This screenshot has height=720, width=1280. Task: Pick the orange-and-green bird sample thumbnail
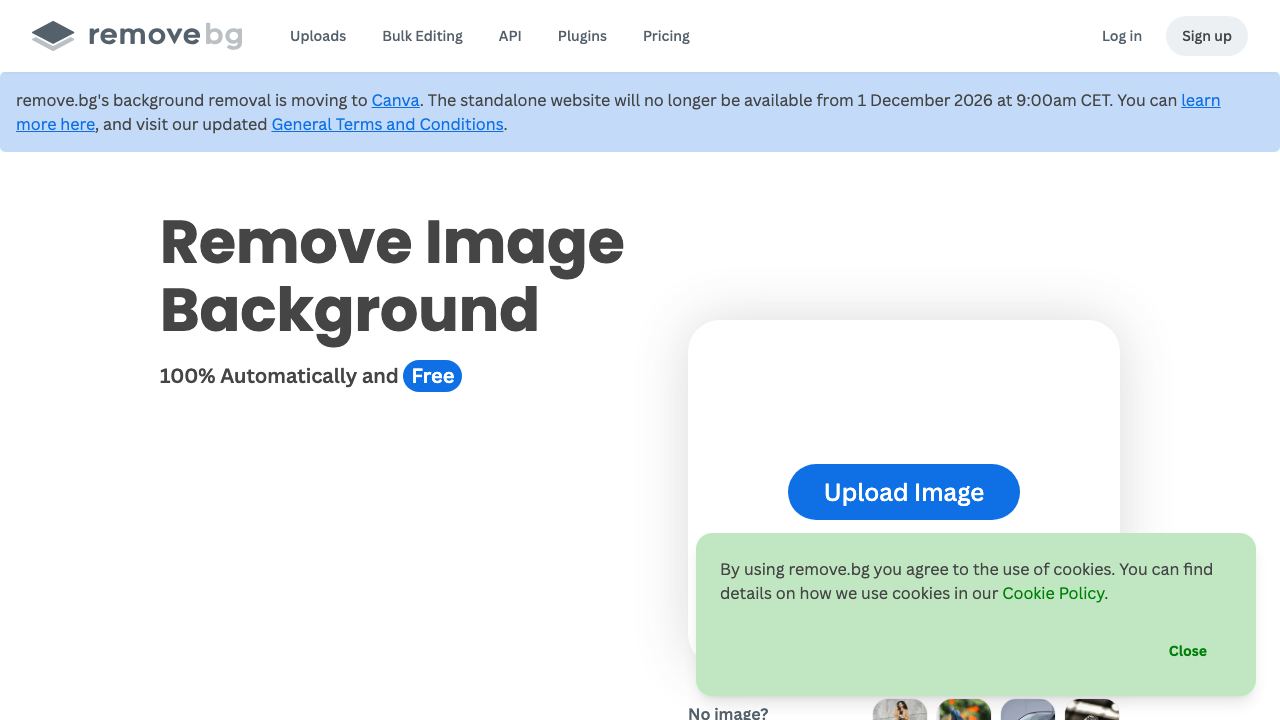[x=964, y=709]
